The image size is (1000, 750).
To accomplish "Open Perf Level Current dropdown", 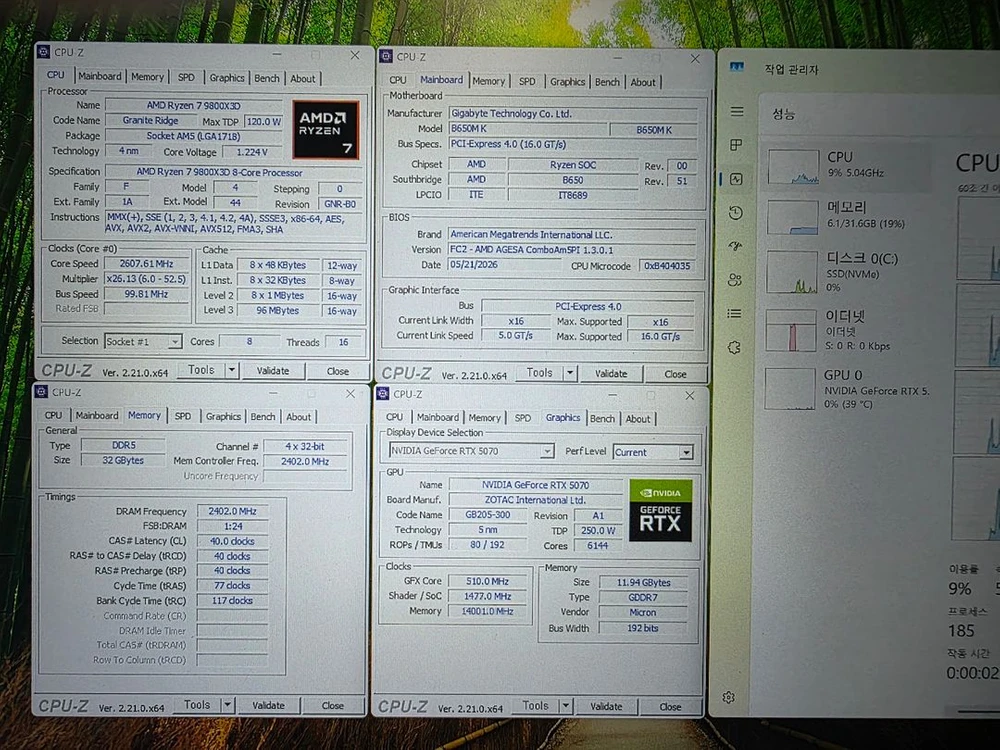I will pos(653,452).
